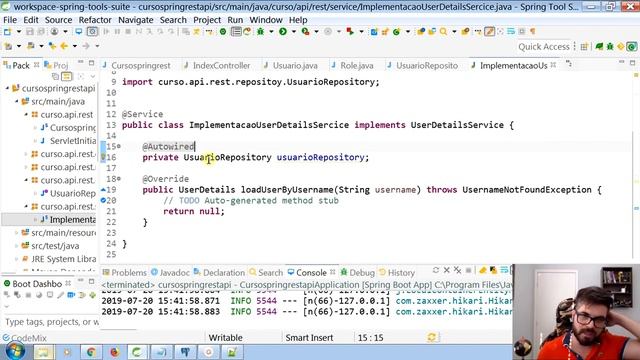Toggle the Mark Occurrences pencil icon
The image size is (640, 360).
click(x=489, y=31)
